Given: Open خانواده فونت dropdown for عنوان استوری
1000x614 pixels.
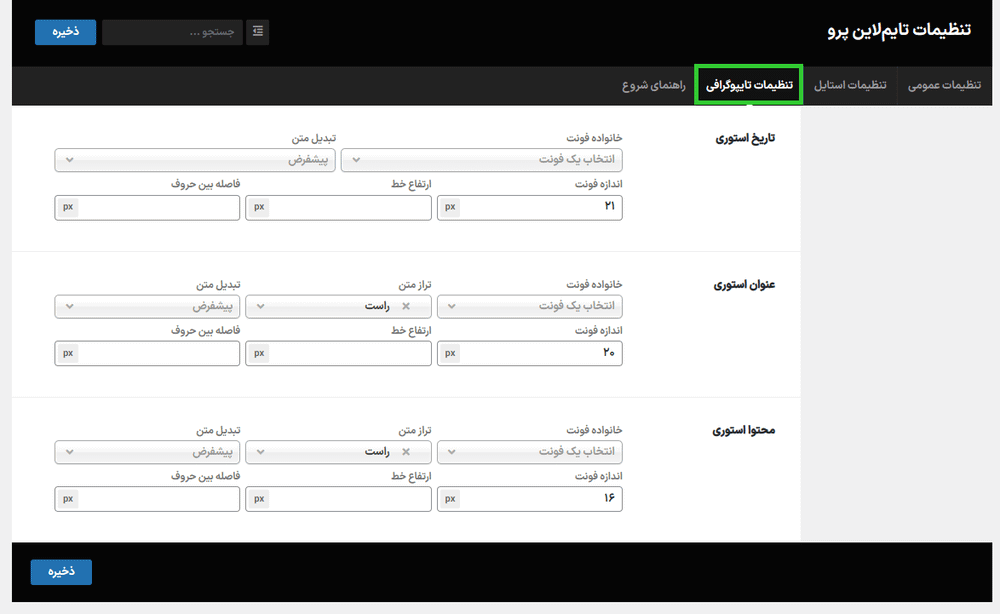Looking at the screenshot, I should coord(529,306).
